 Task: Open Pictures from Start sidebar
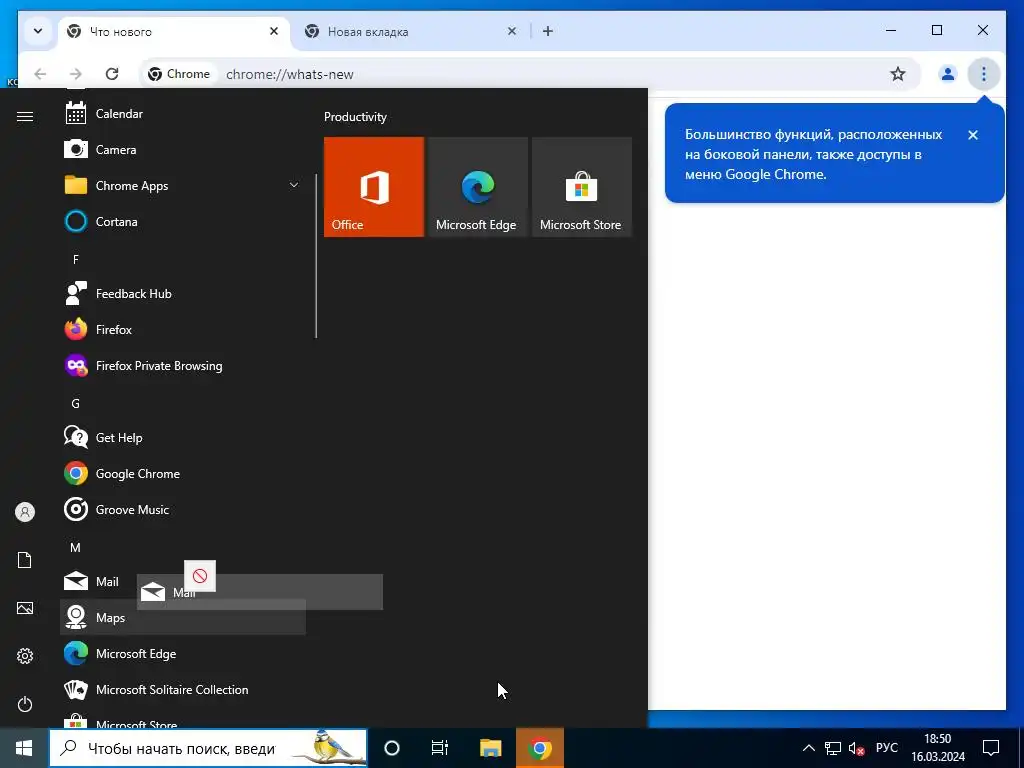point(25,608)
